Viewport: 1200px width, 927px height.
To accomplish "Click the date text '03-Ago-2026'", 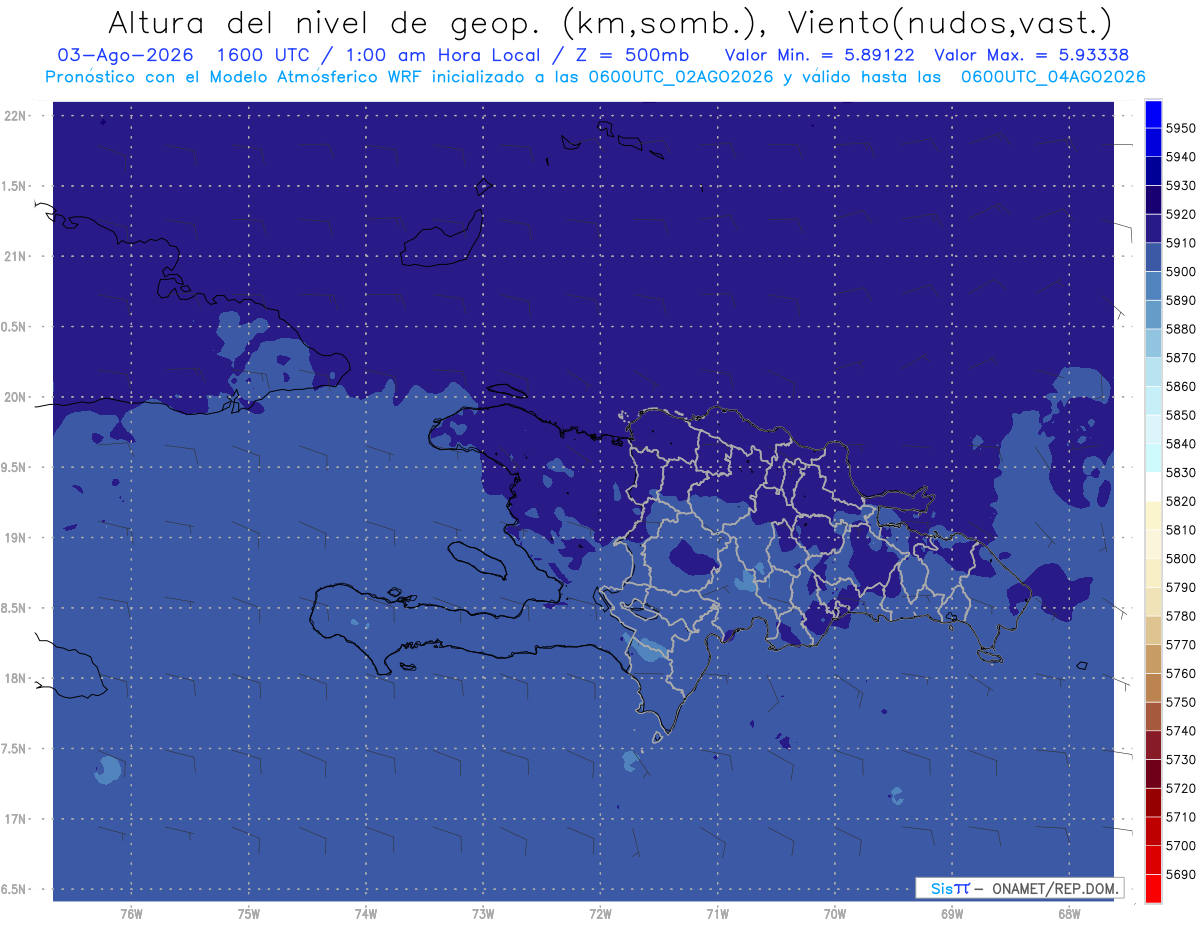I will 124,55.
